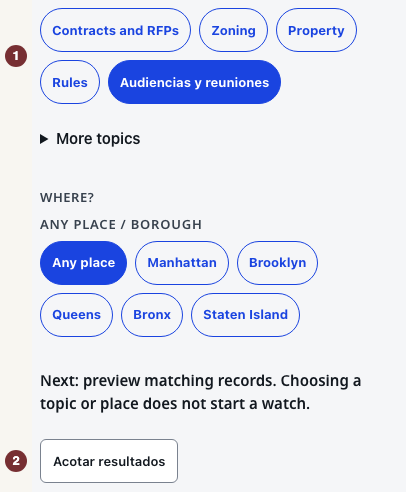Click the step 1 number badge
406x492 pixels.
coord(16,56)
